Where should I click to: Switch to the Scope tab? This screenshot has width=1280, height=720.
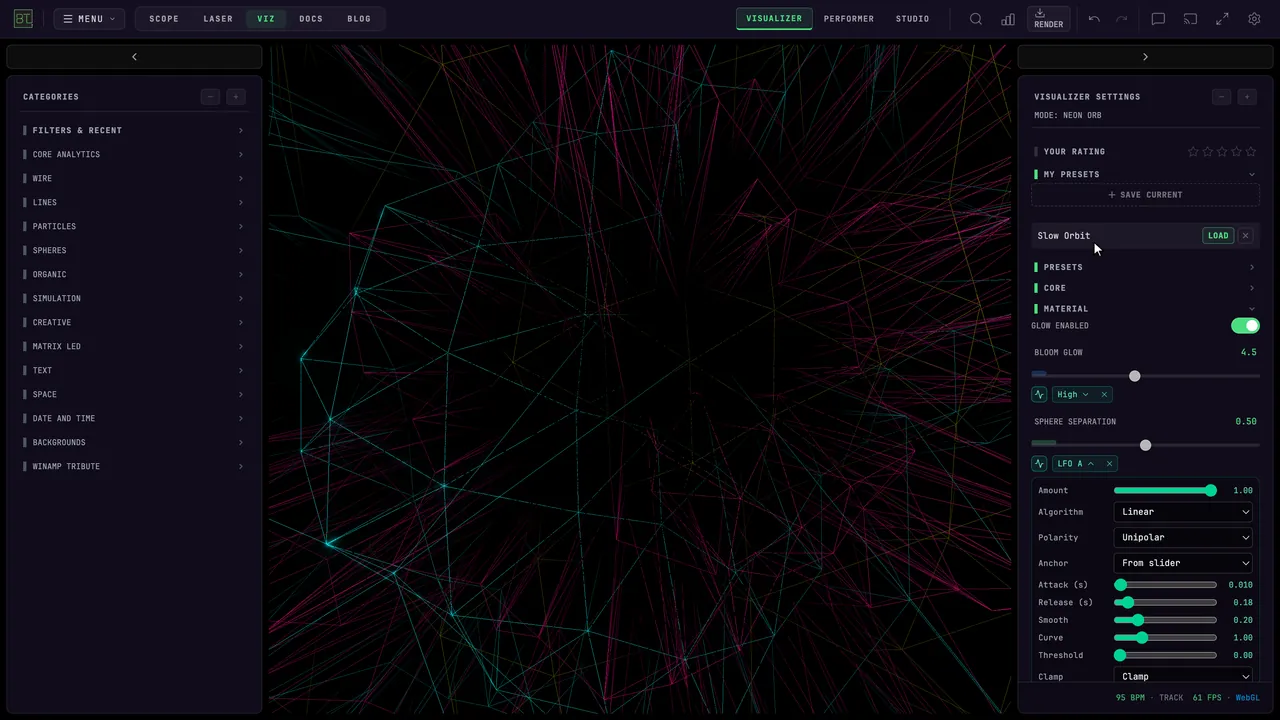coord(164,19)
